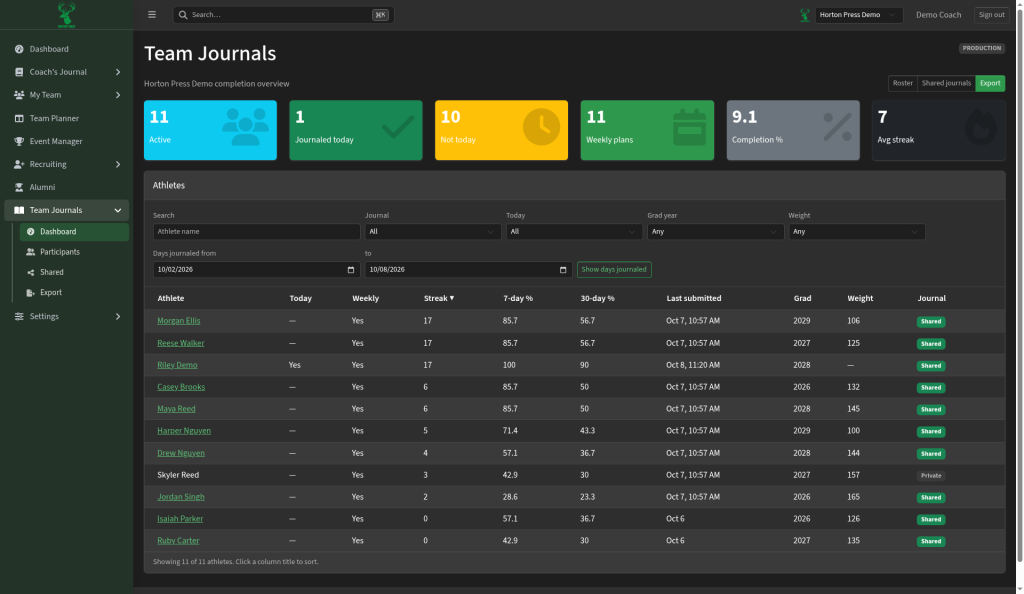
Task: Click the Horton Press stag logo in sidebar
Action: pyautogui.click(x=67, y=14)
